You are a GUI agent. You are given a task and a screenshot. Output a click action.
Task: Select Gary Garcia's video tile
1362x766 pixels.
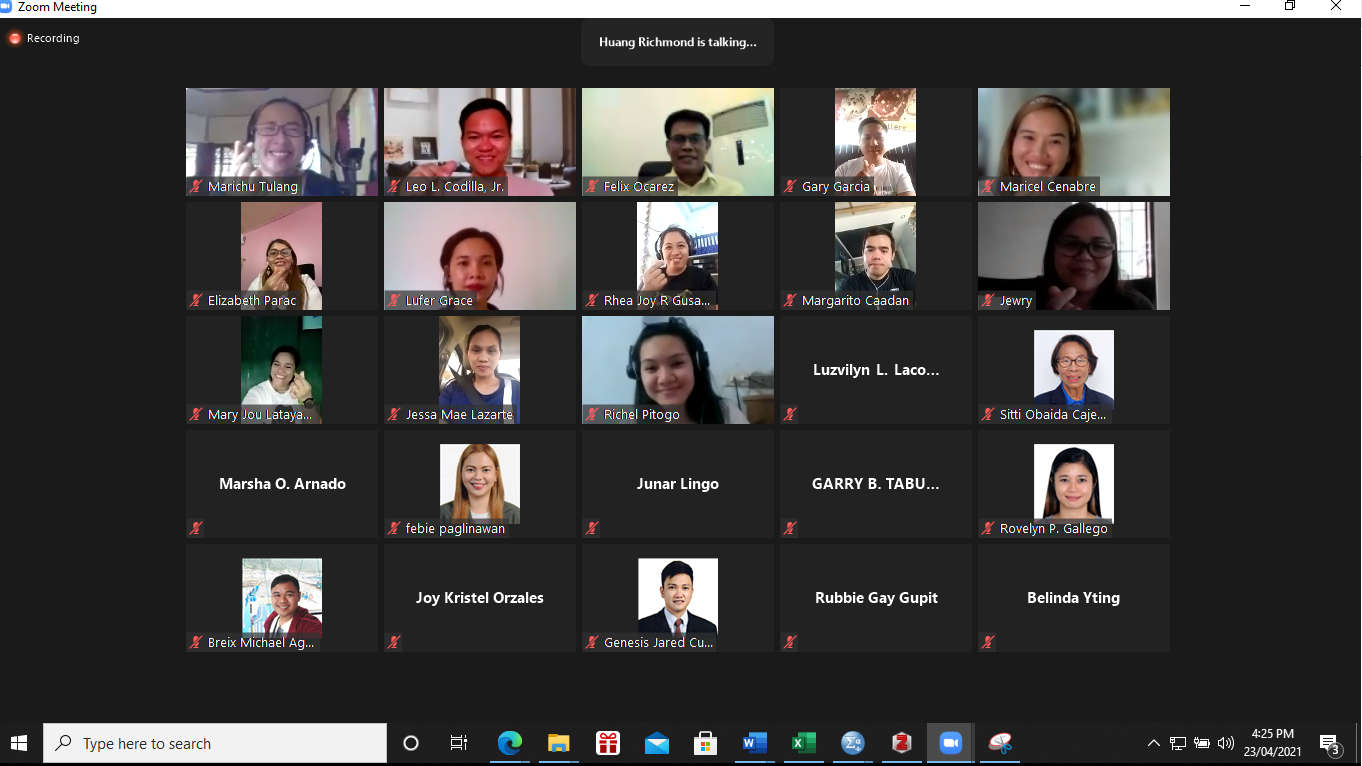[x=876, y=142]
